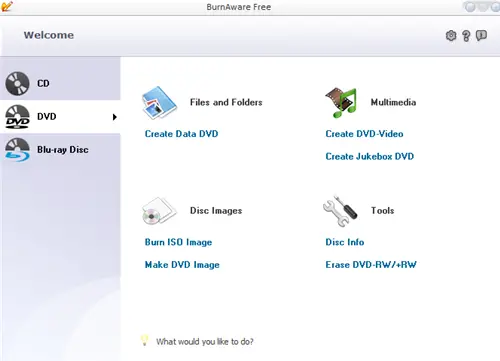The width and height of the screenshot is (500, 361).
Task: Open help using the question mark icon
Action: [466, 35]
